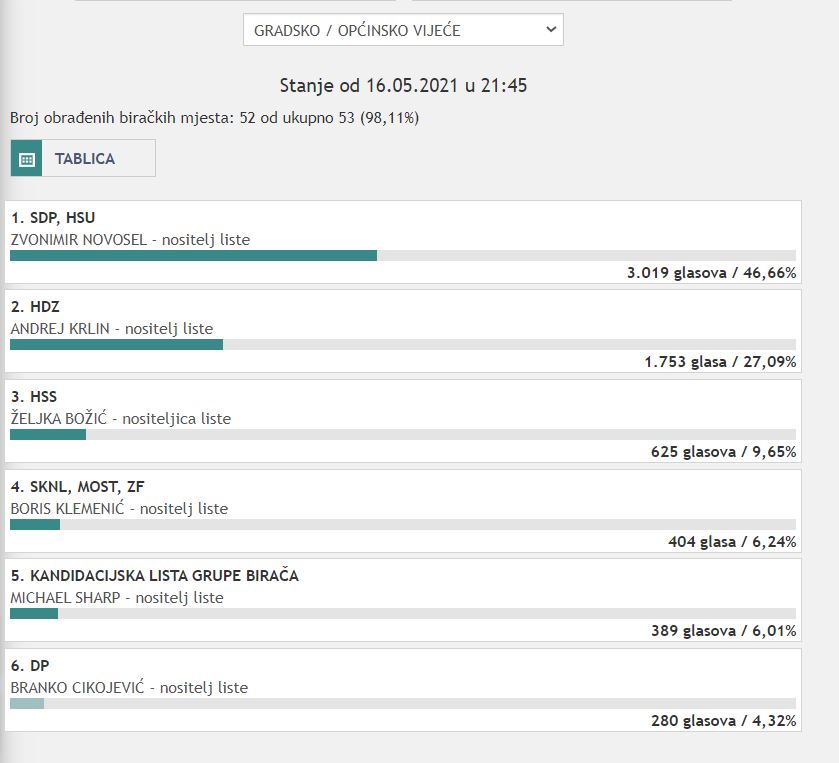Click candidate name Zvonimir Novosel
Image resolution: width=839 pixels, height=763 pixels.
point(74,239)
